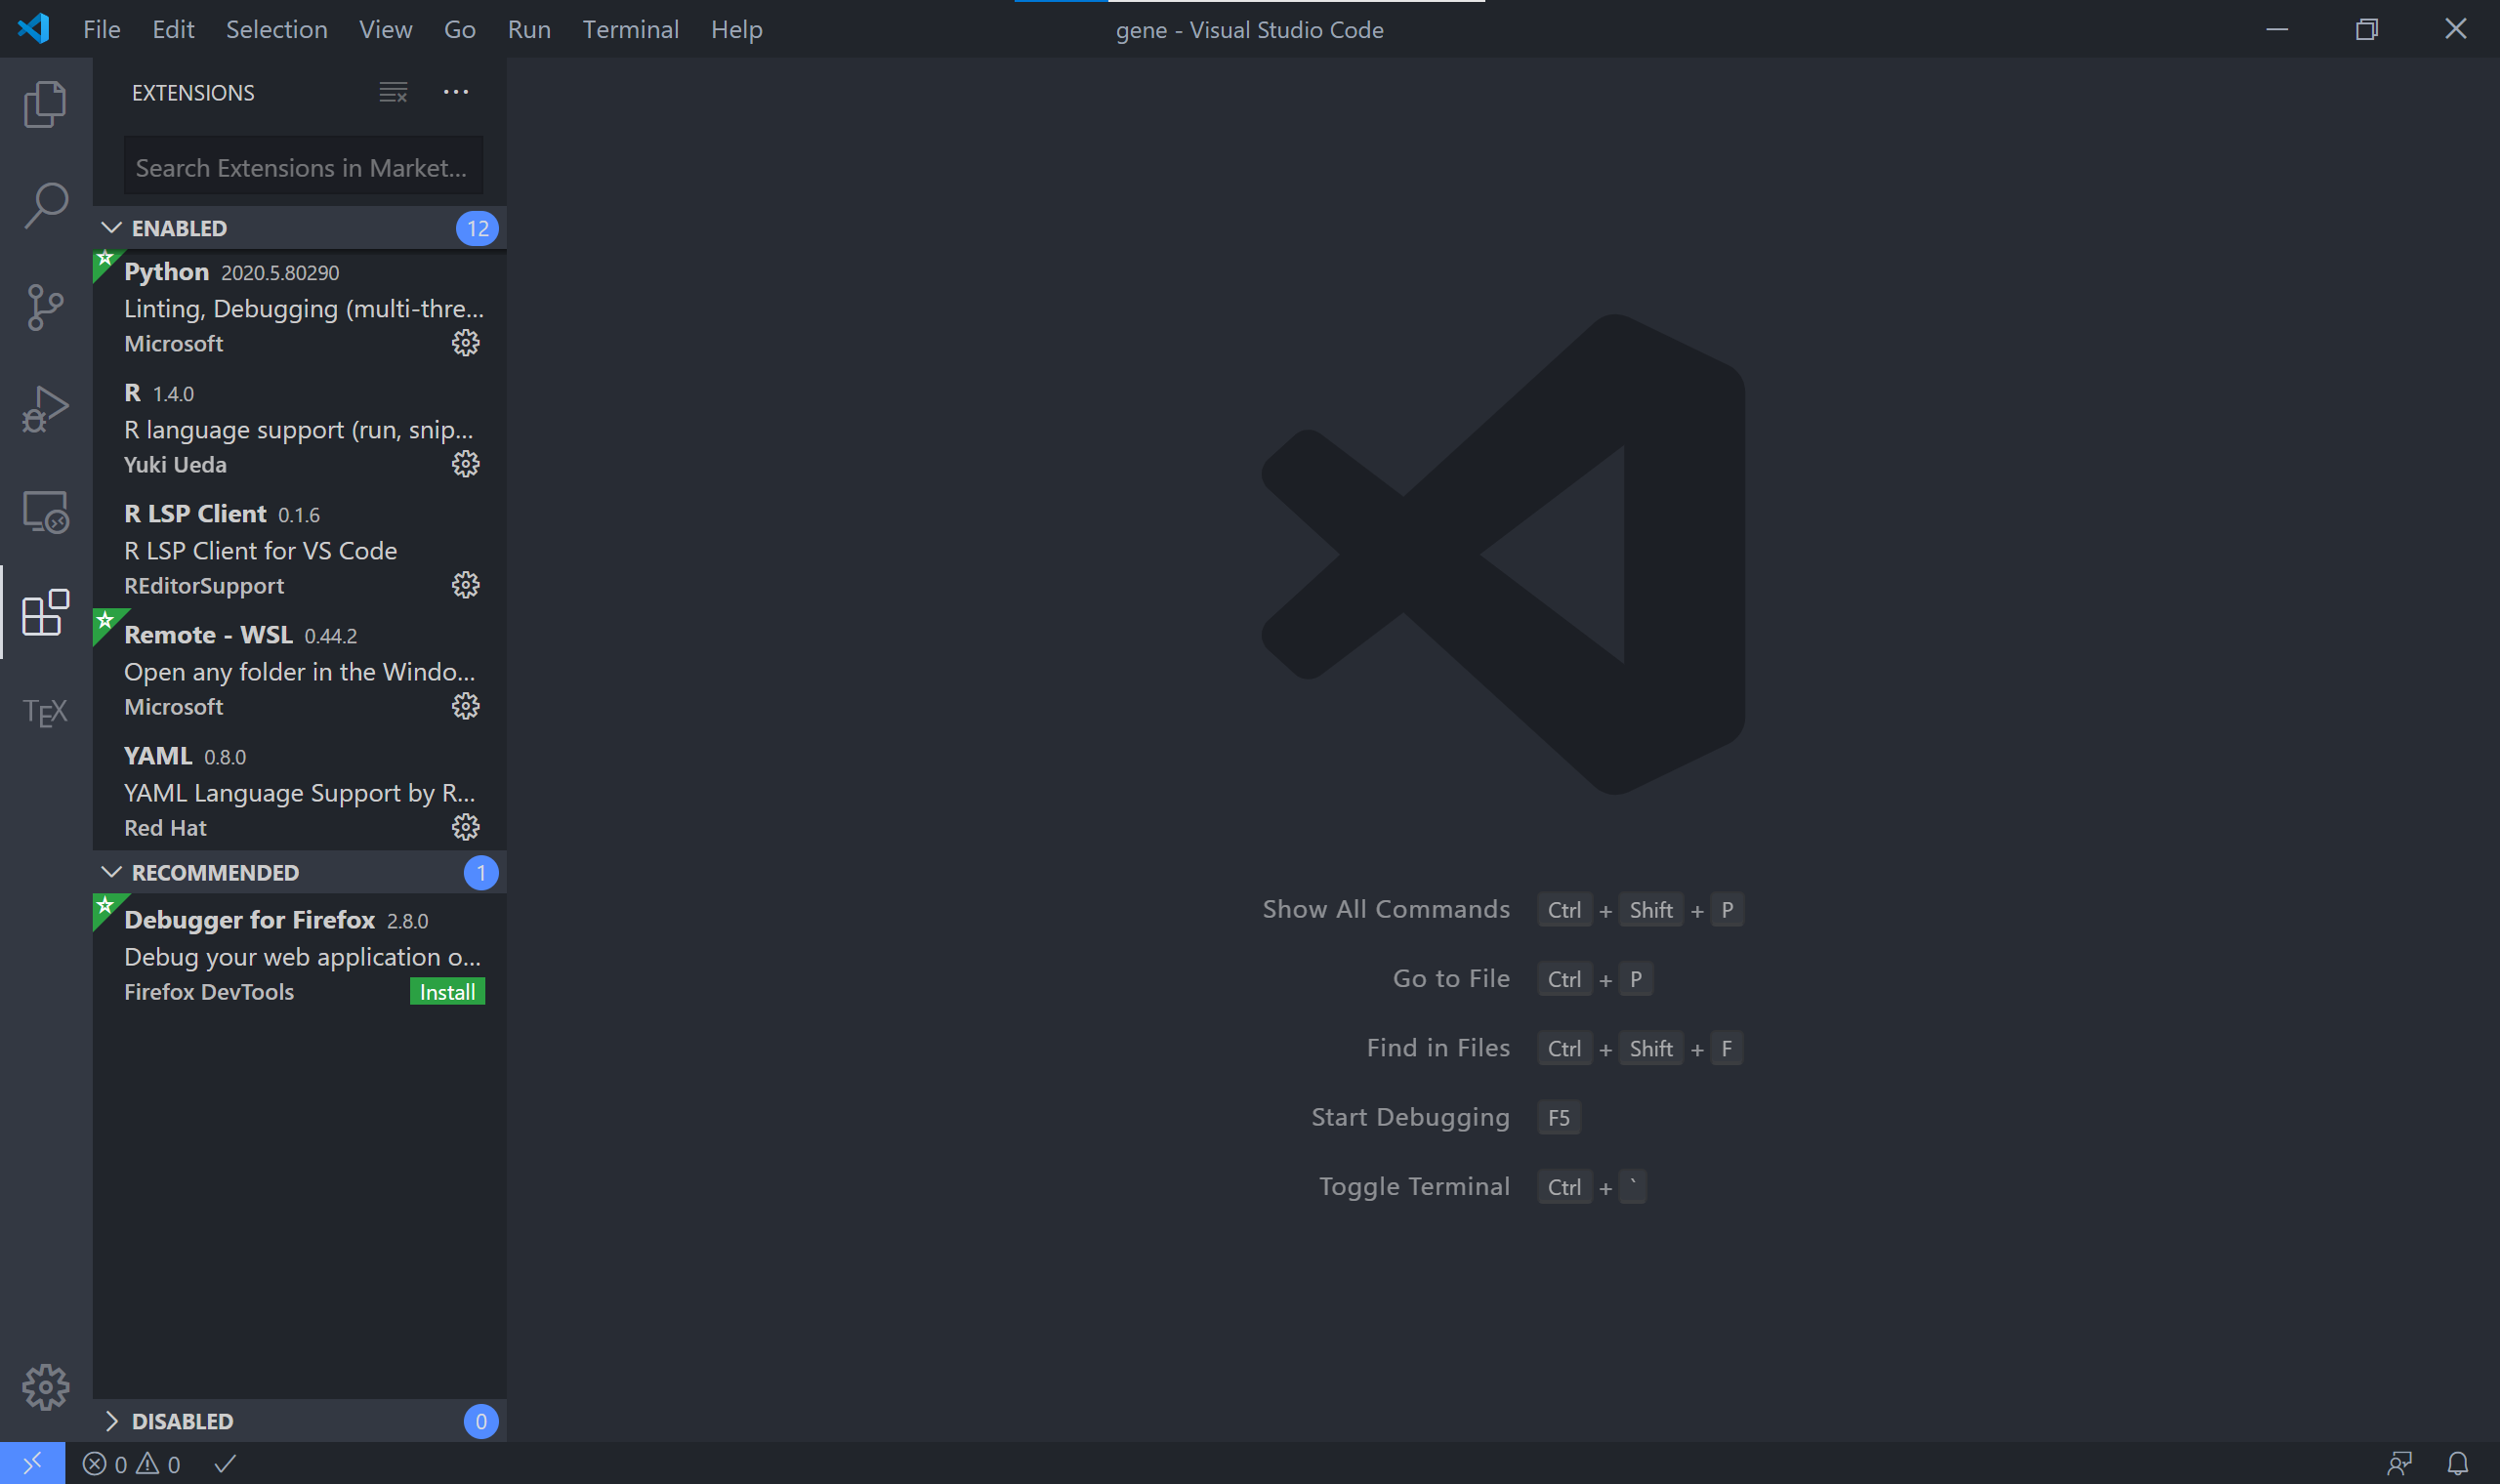Install the Debugger for Firefox extension
The width and height of the screenshot is (2500, 1484).
point(446,991)
